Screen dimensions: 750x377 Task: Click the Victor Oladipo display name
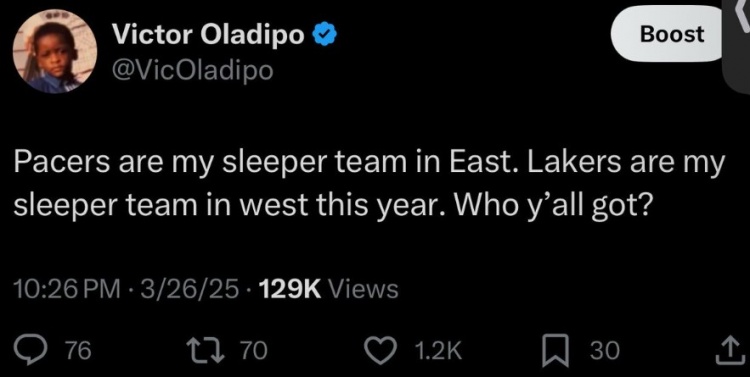point(208,35)
